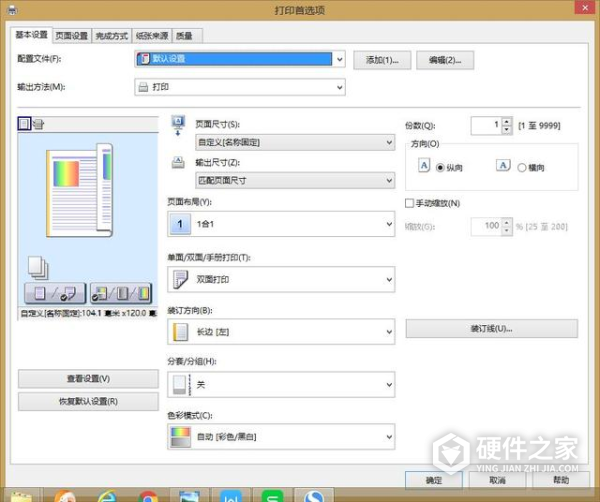600x502 pixels.
Task: Open the Sogou browser icon on taskbar
Action: pos(314,496)
